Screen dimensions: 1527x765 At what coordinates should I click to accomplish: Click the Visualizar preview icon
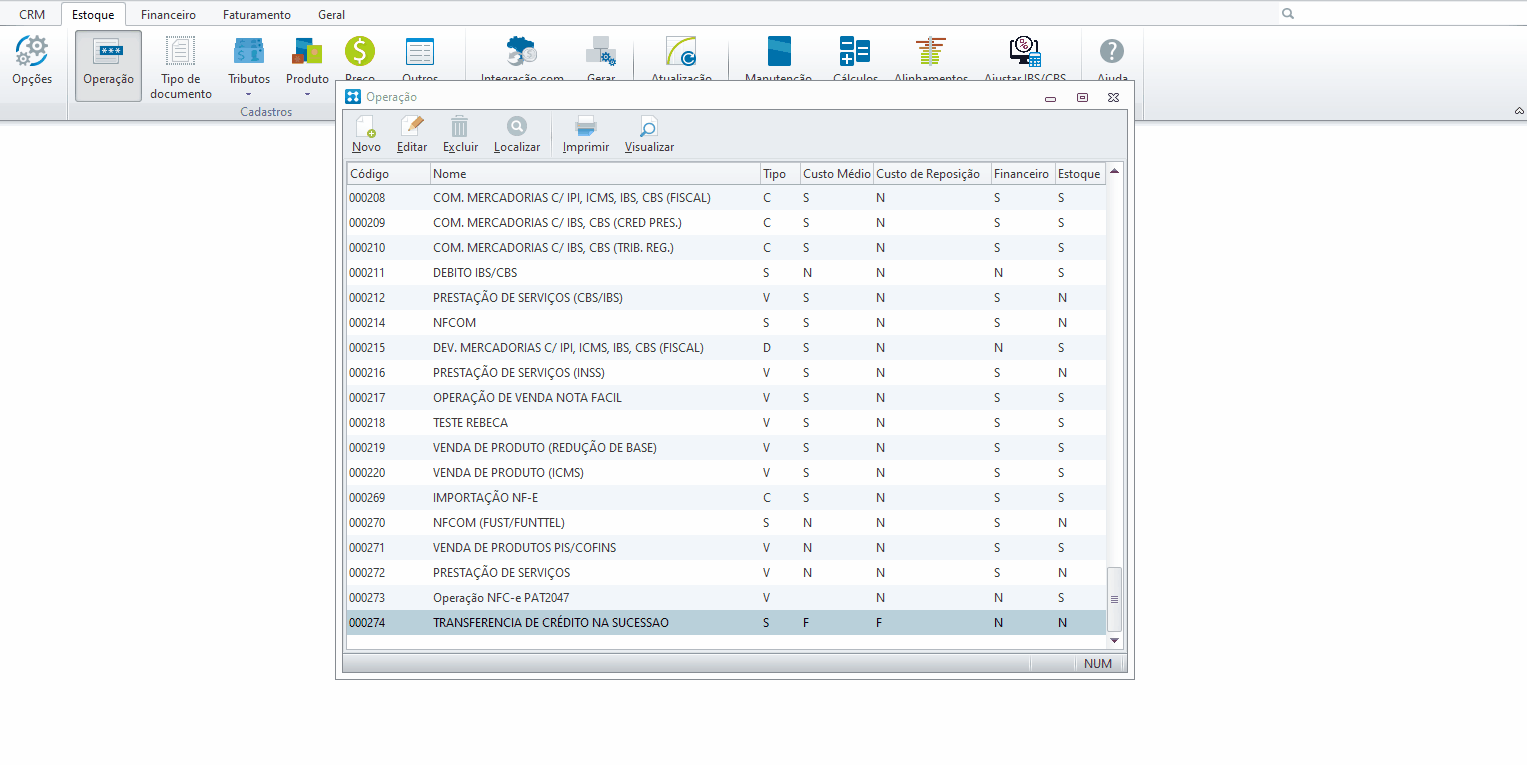(649, 126)
